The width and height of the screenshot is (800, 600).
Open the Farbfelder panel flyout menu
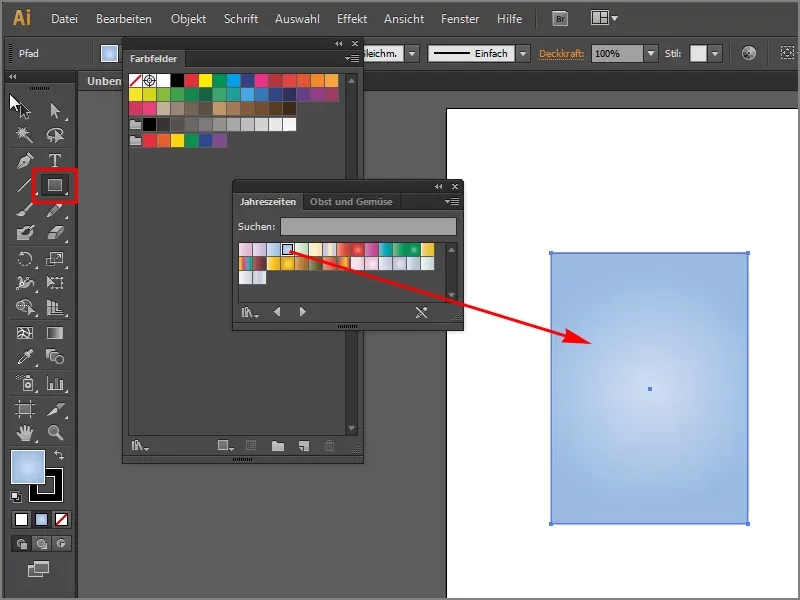pos(353,59)
